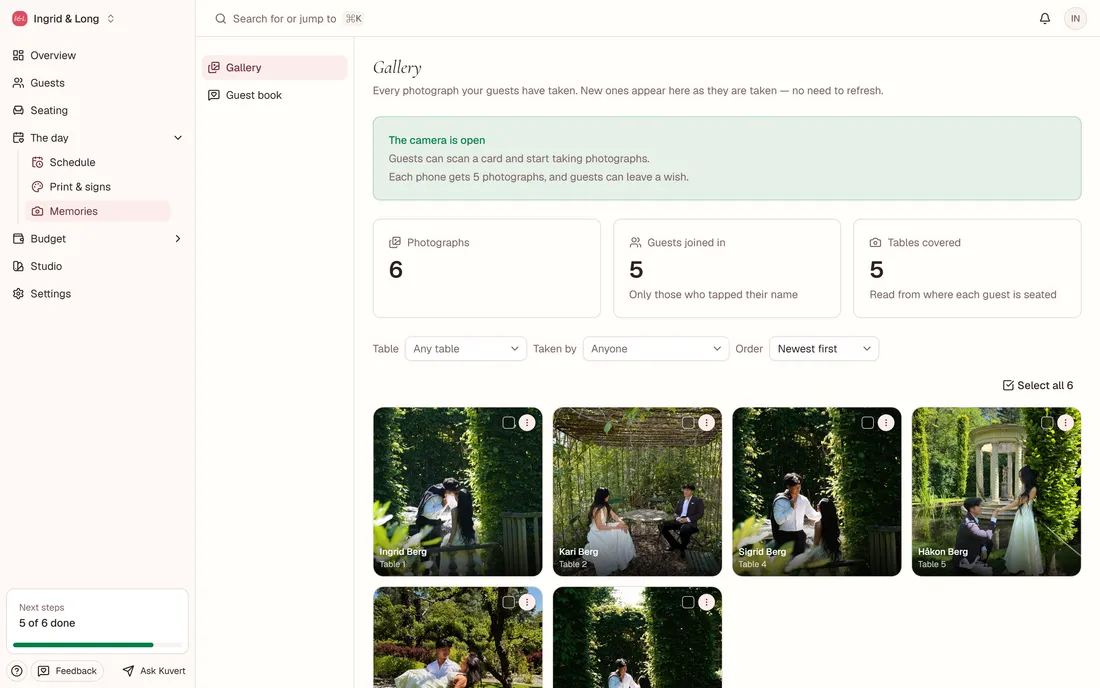
Task: Check Select all 6 photos
Action: point(1038,385)
